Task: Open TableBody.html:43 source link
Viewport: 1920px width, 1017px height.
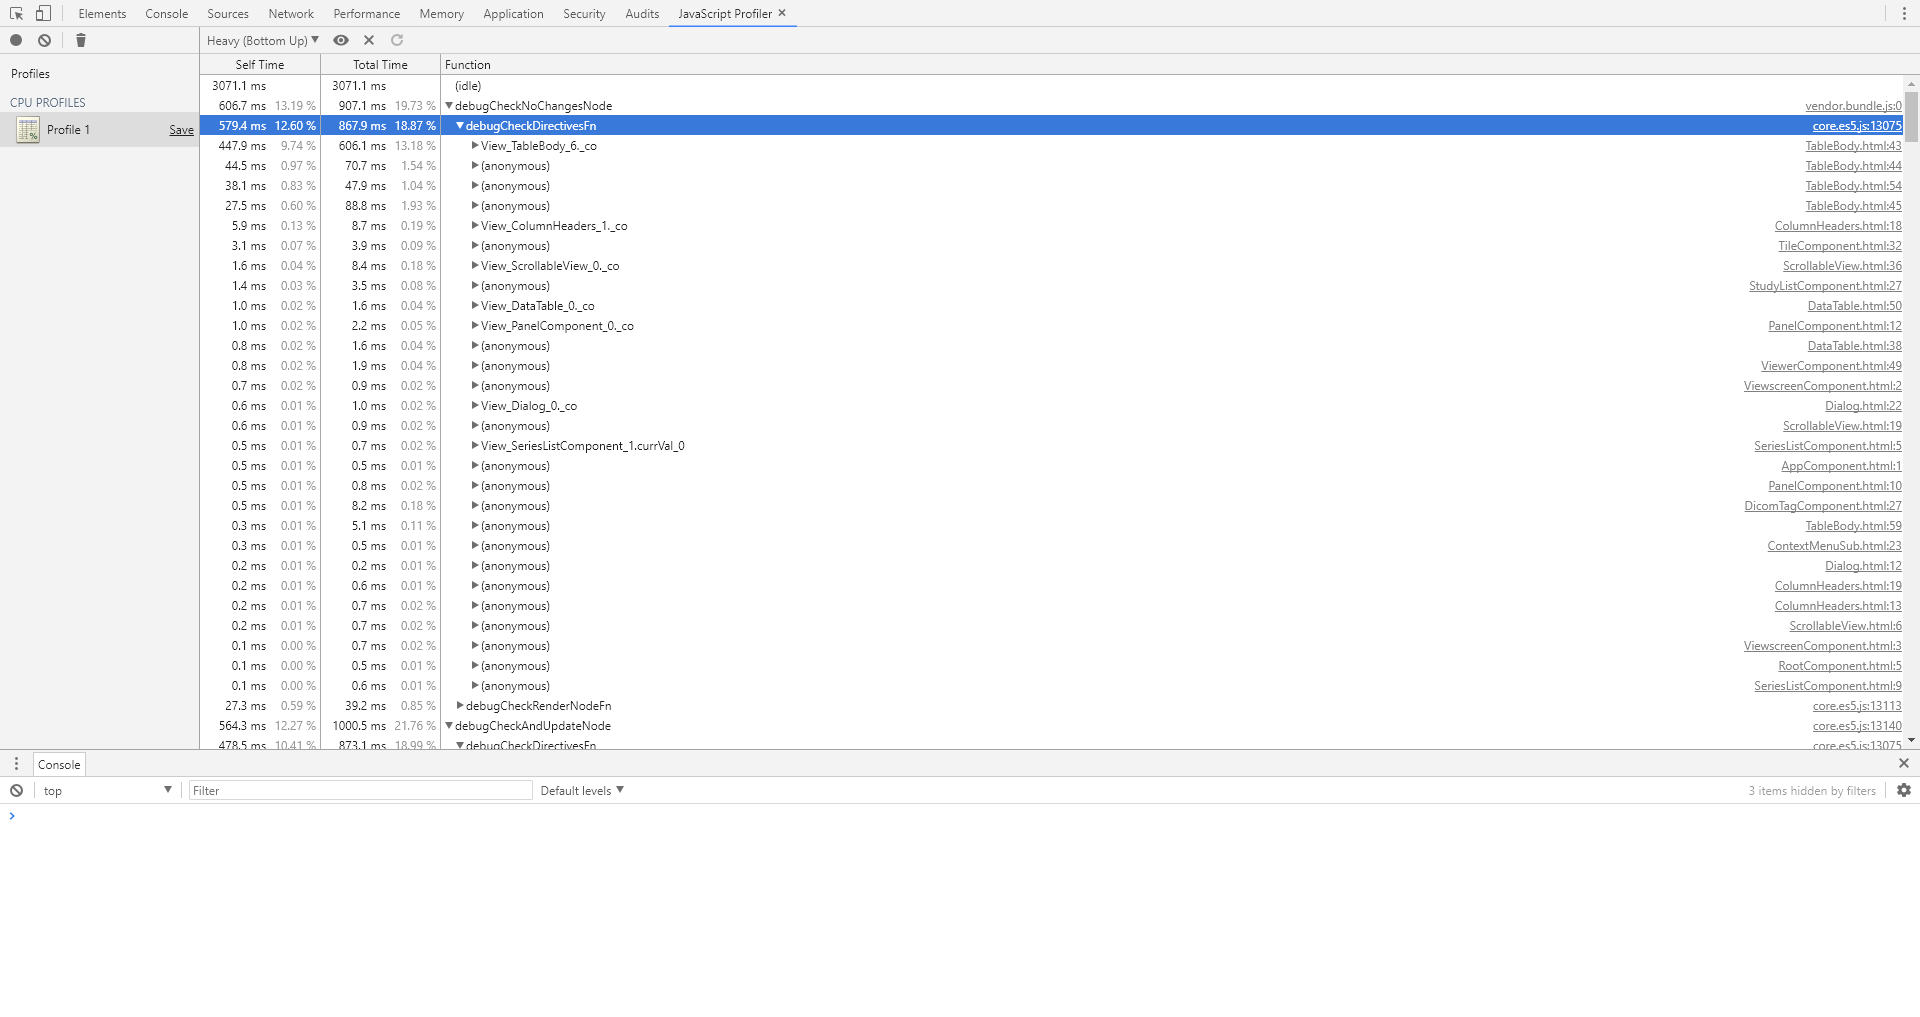Action: pos(1853,145)
